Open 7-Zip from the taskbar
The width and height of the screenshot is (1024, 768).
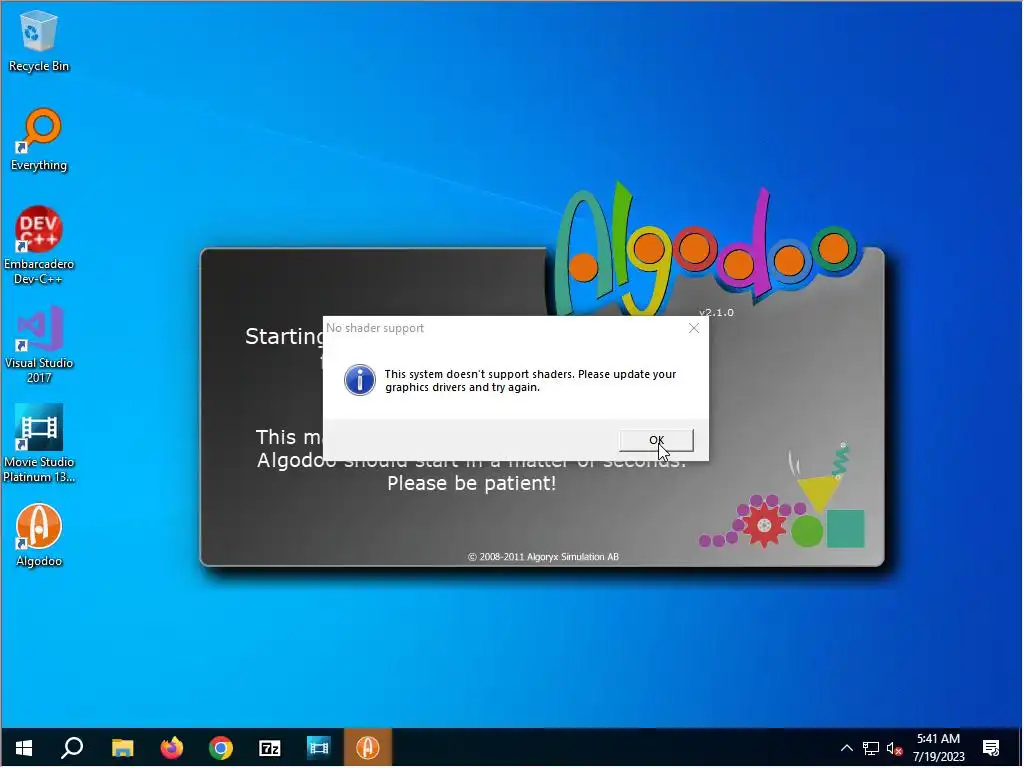[270, 748]
